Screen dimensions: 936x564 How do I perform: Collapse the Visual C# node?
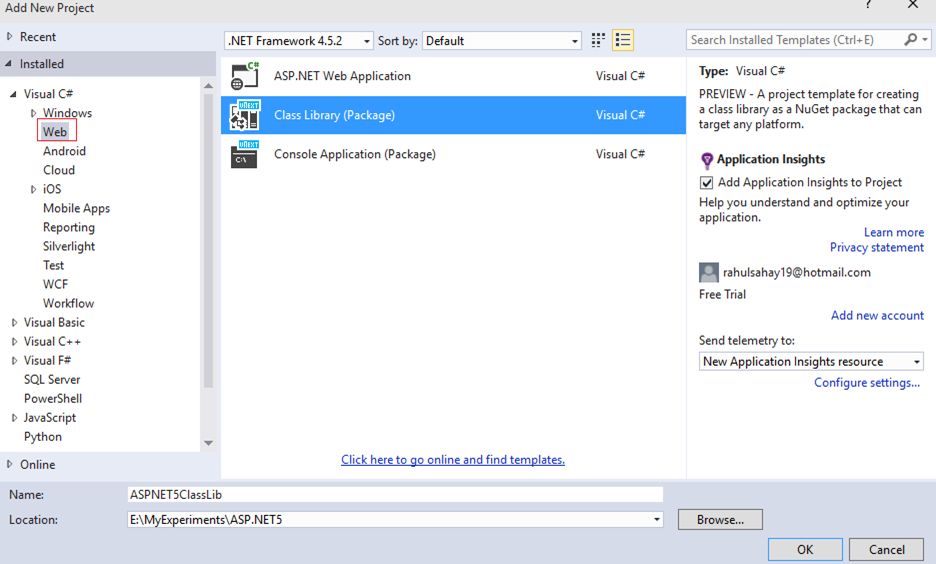[13, 94]
